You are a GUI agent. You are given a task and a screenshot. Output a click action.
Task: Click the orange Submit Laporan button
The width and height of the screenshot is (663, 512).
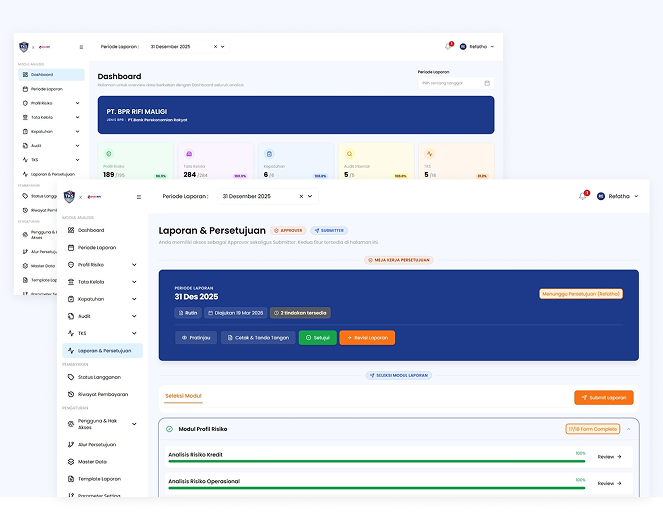pos(603,397)
